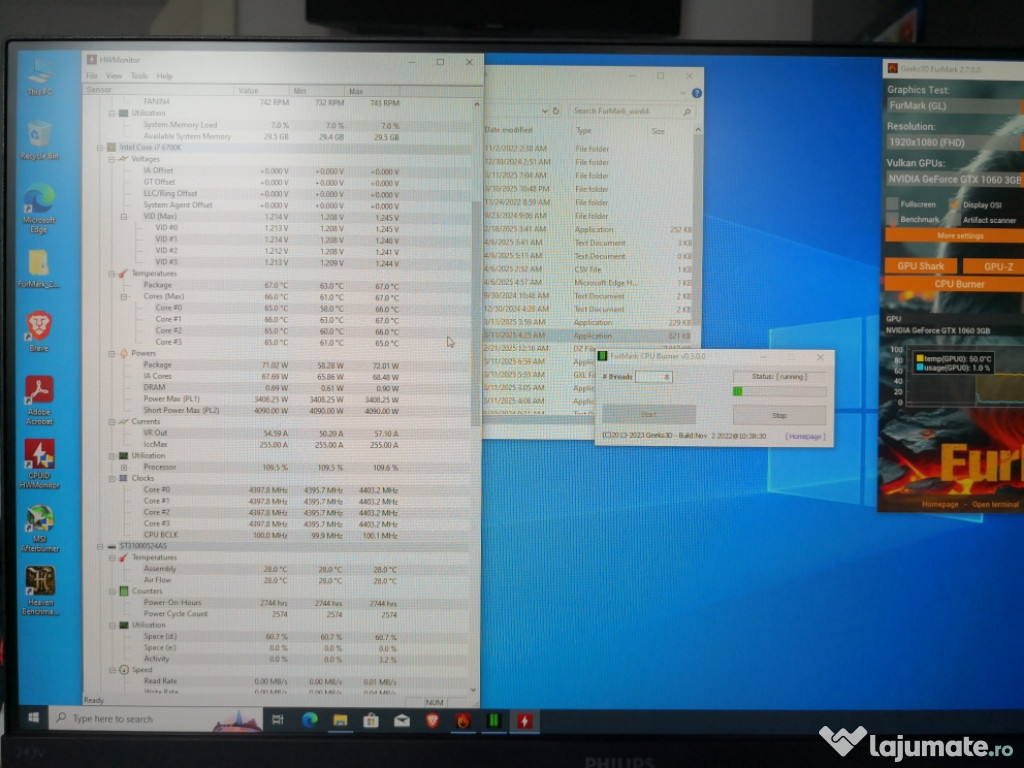Collapse the ST31000524AS drive node
This screenshot has width=1024, height=768.
point(100,546)
